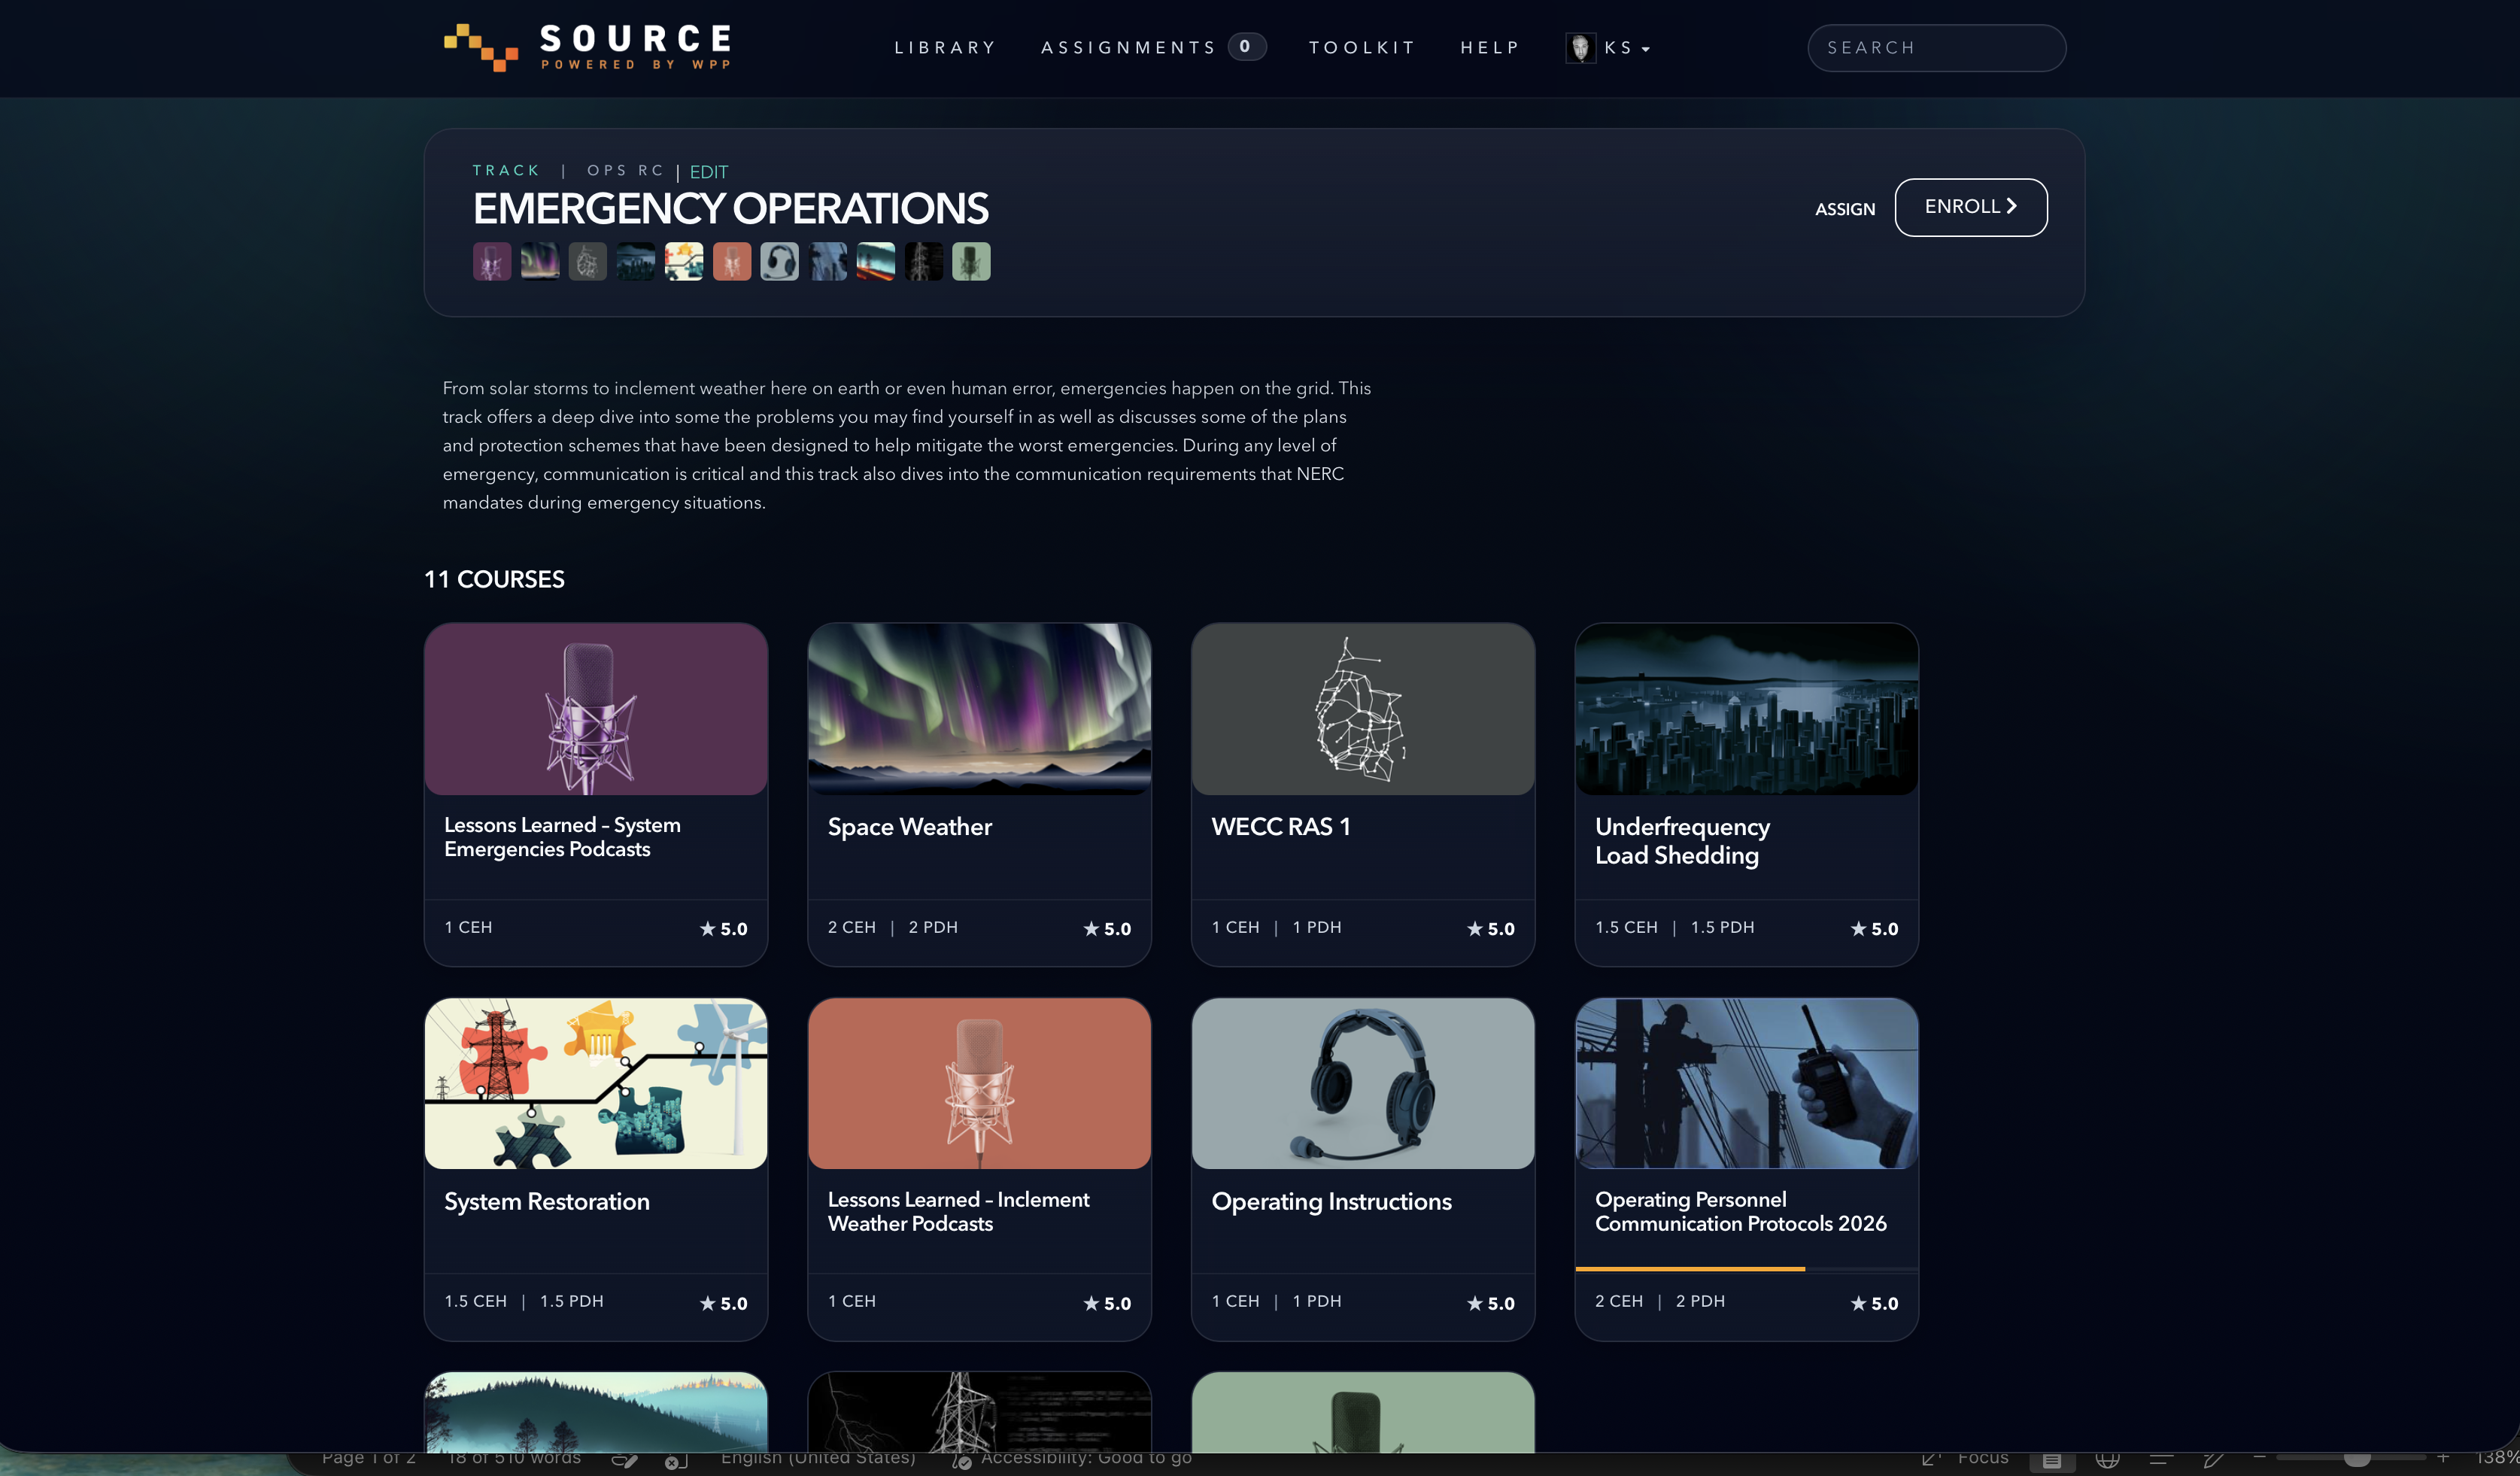Click "2 CEH" on the Space Weather card
Image resolution: width=2520 pixels, height=1476 pixels.
(851, 927)
